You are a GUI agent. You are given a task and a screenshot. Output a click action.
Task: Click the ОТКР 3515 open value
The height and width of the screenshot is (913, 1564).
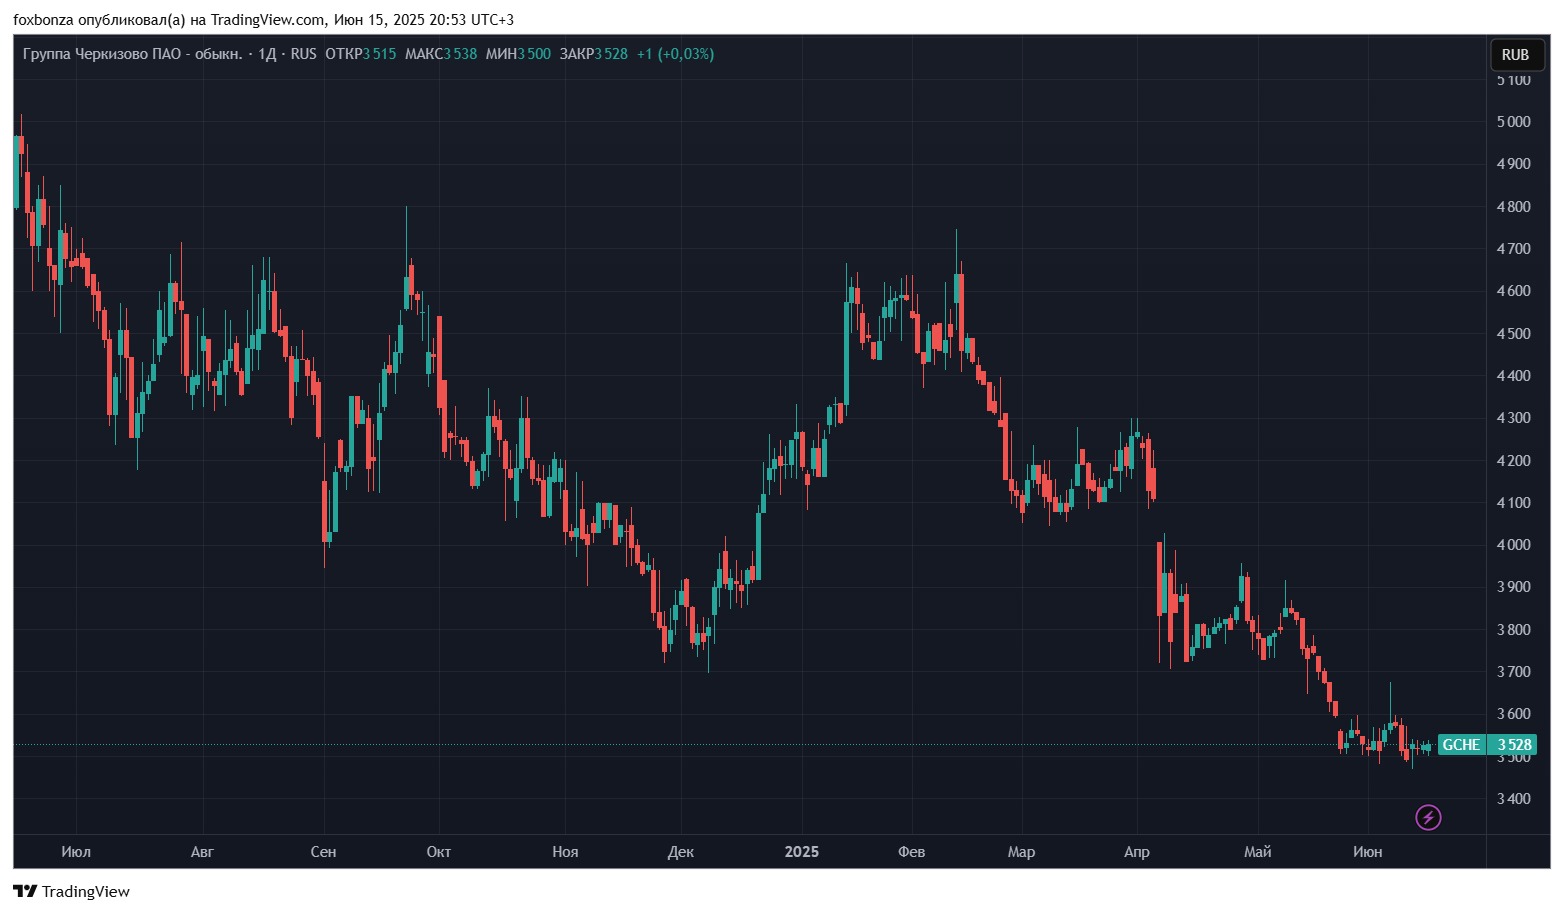point(360,54)
